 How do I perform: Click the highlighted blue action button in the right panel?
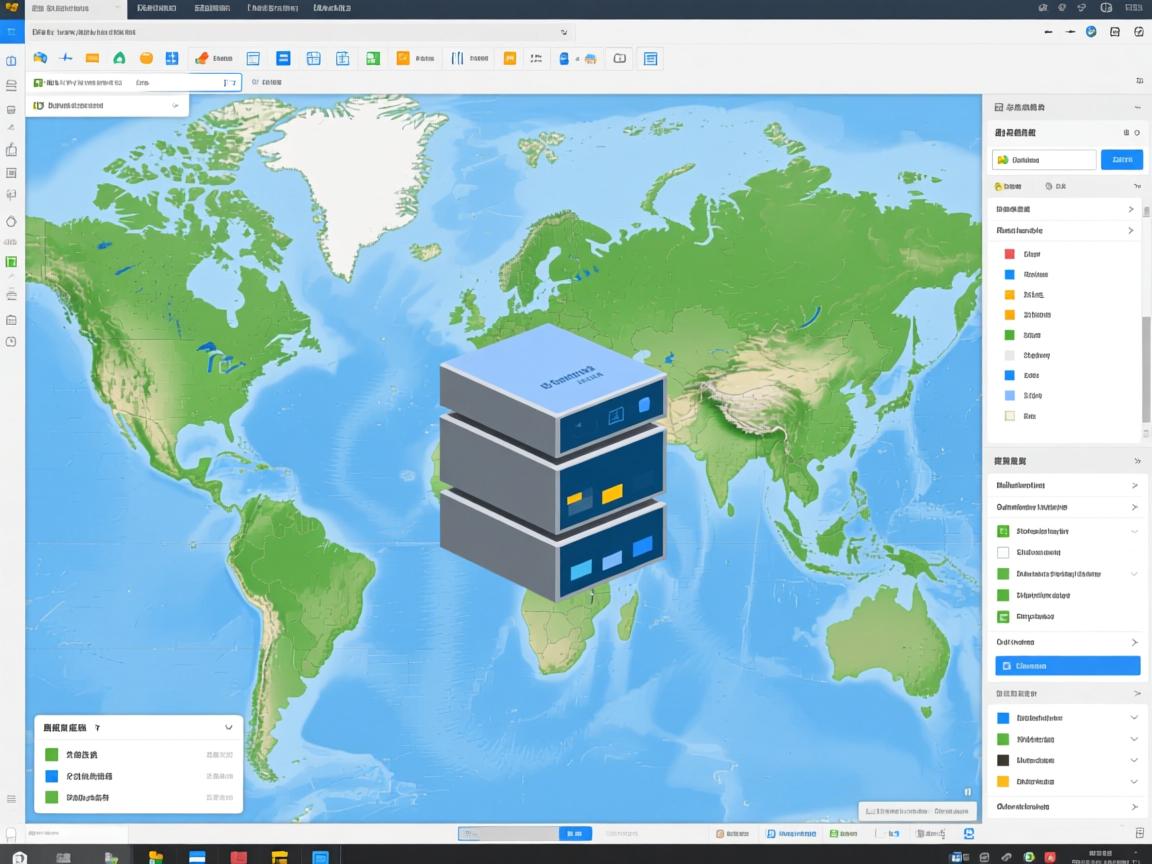1066,665
